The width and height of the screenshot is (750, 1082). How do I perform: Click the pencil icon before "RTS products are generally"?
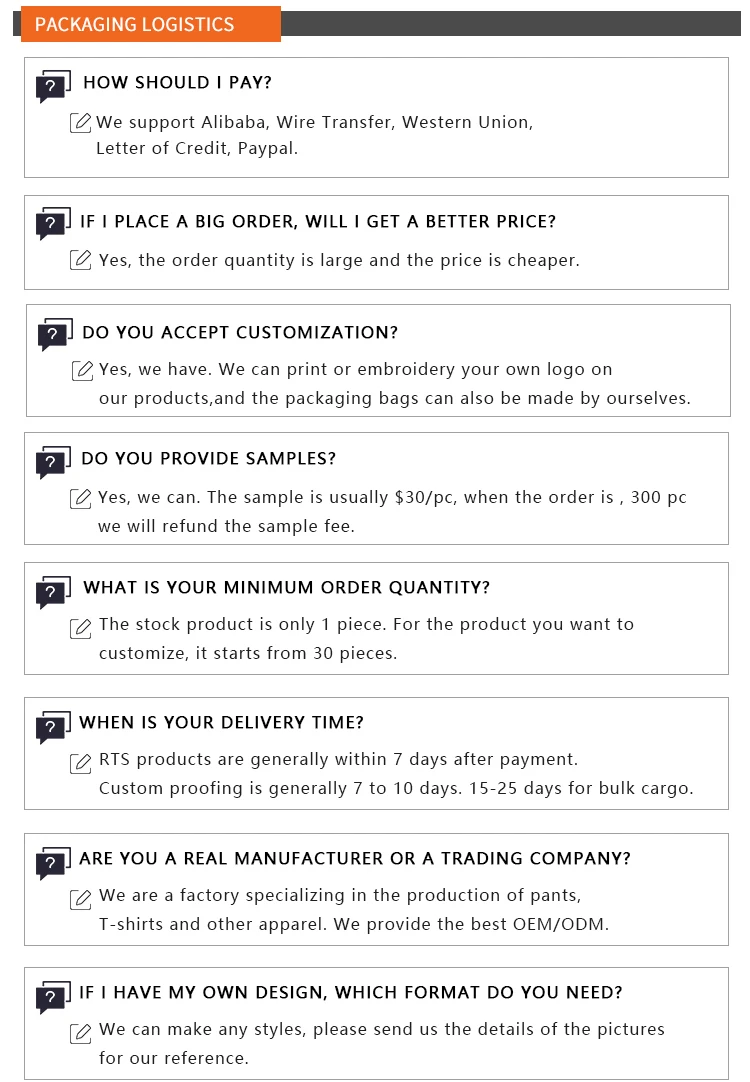(x=81, y=761)
